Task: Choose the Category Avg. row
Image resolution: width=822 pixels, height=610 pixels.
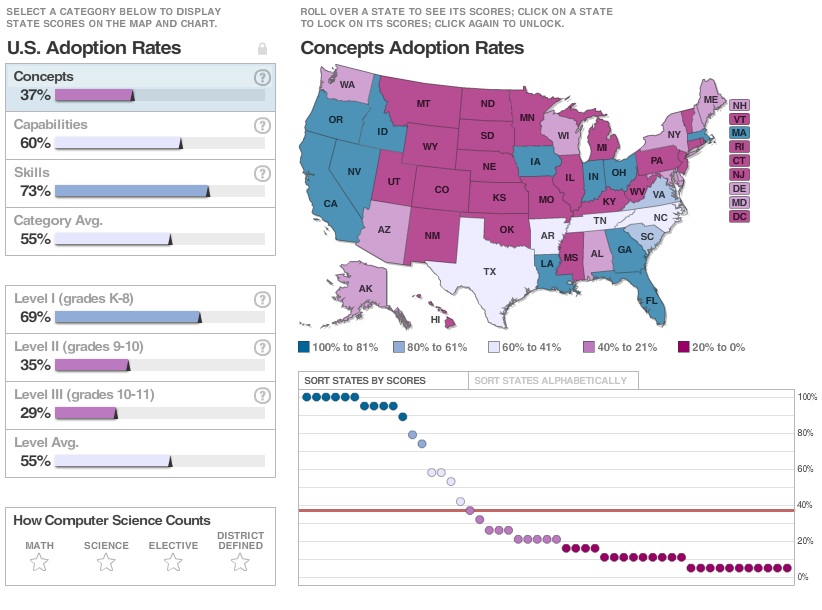Action: pyautogui.click(x=140, y=231)
